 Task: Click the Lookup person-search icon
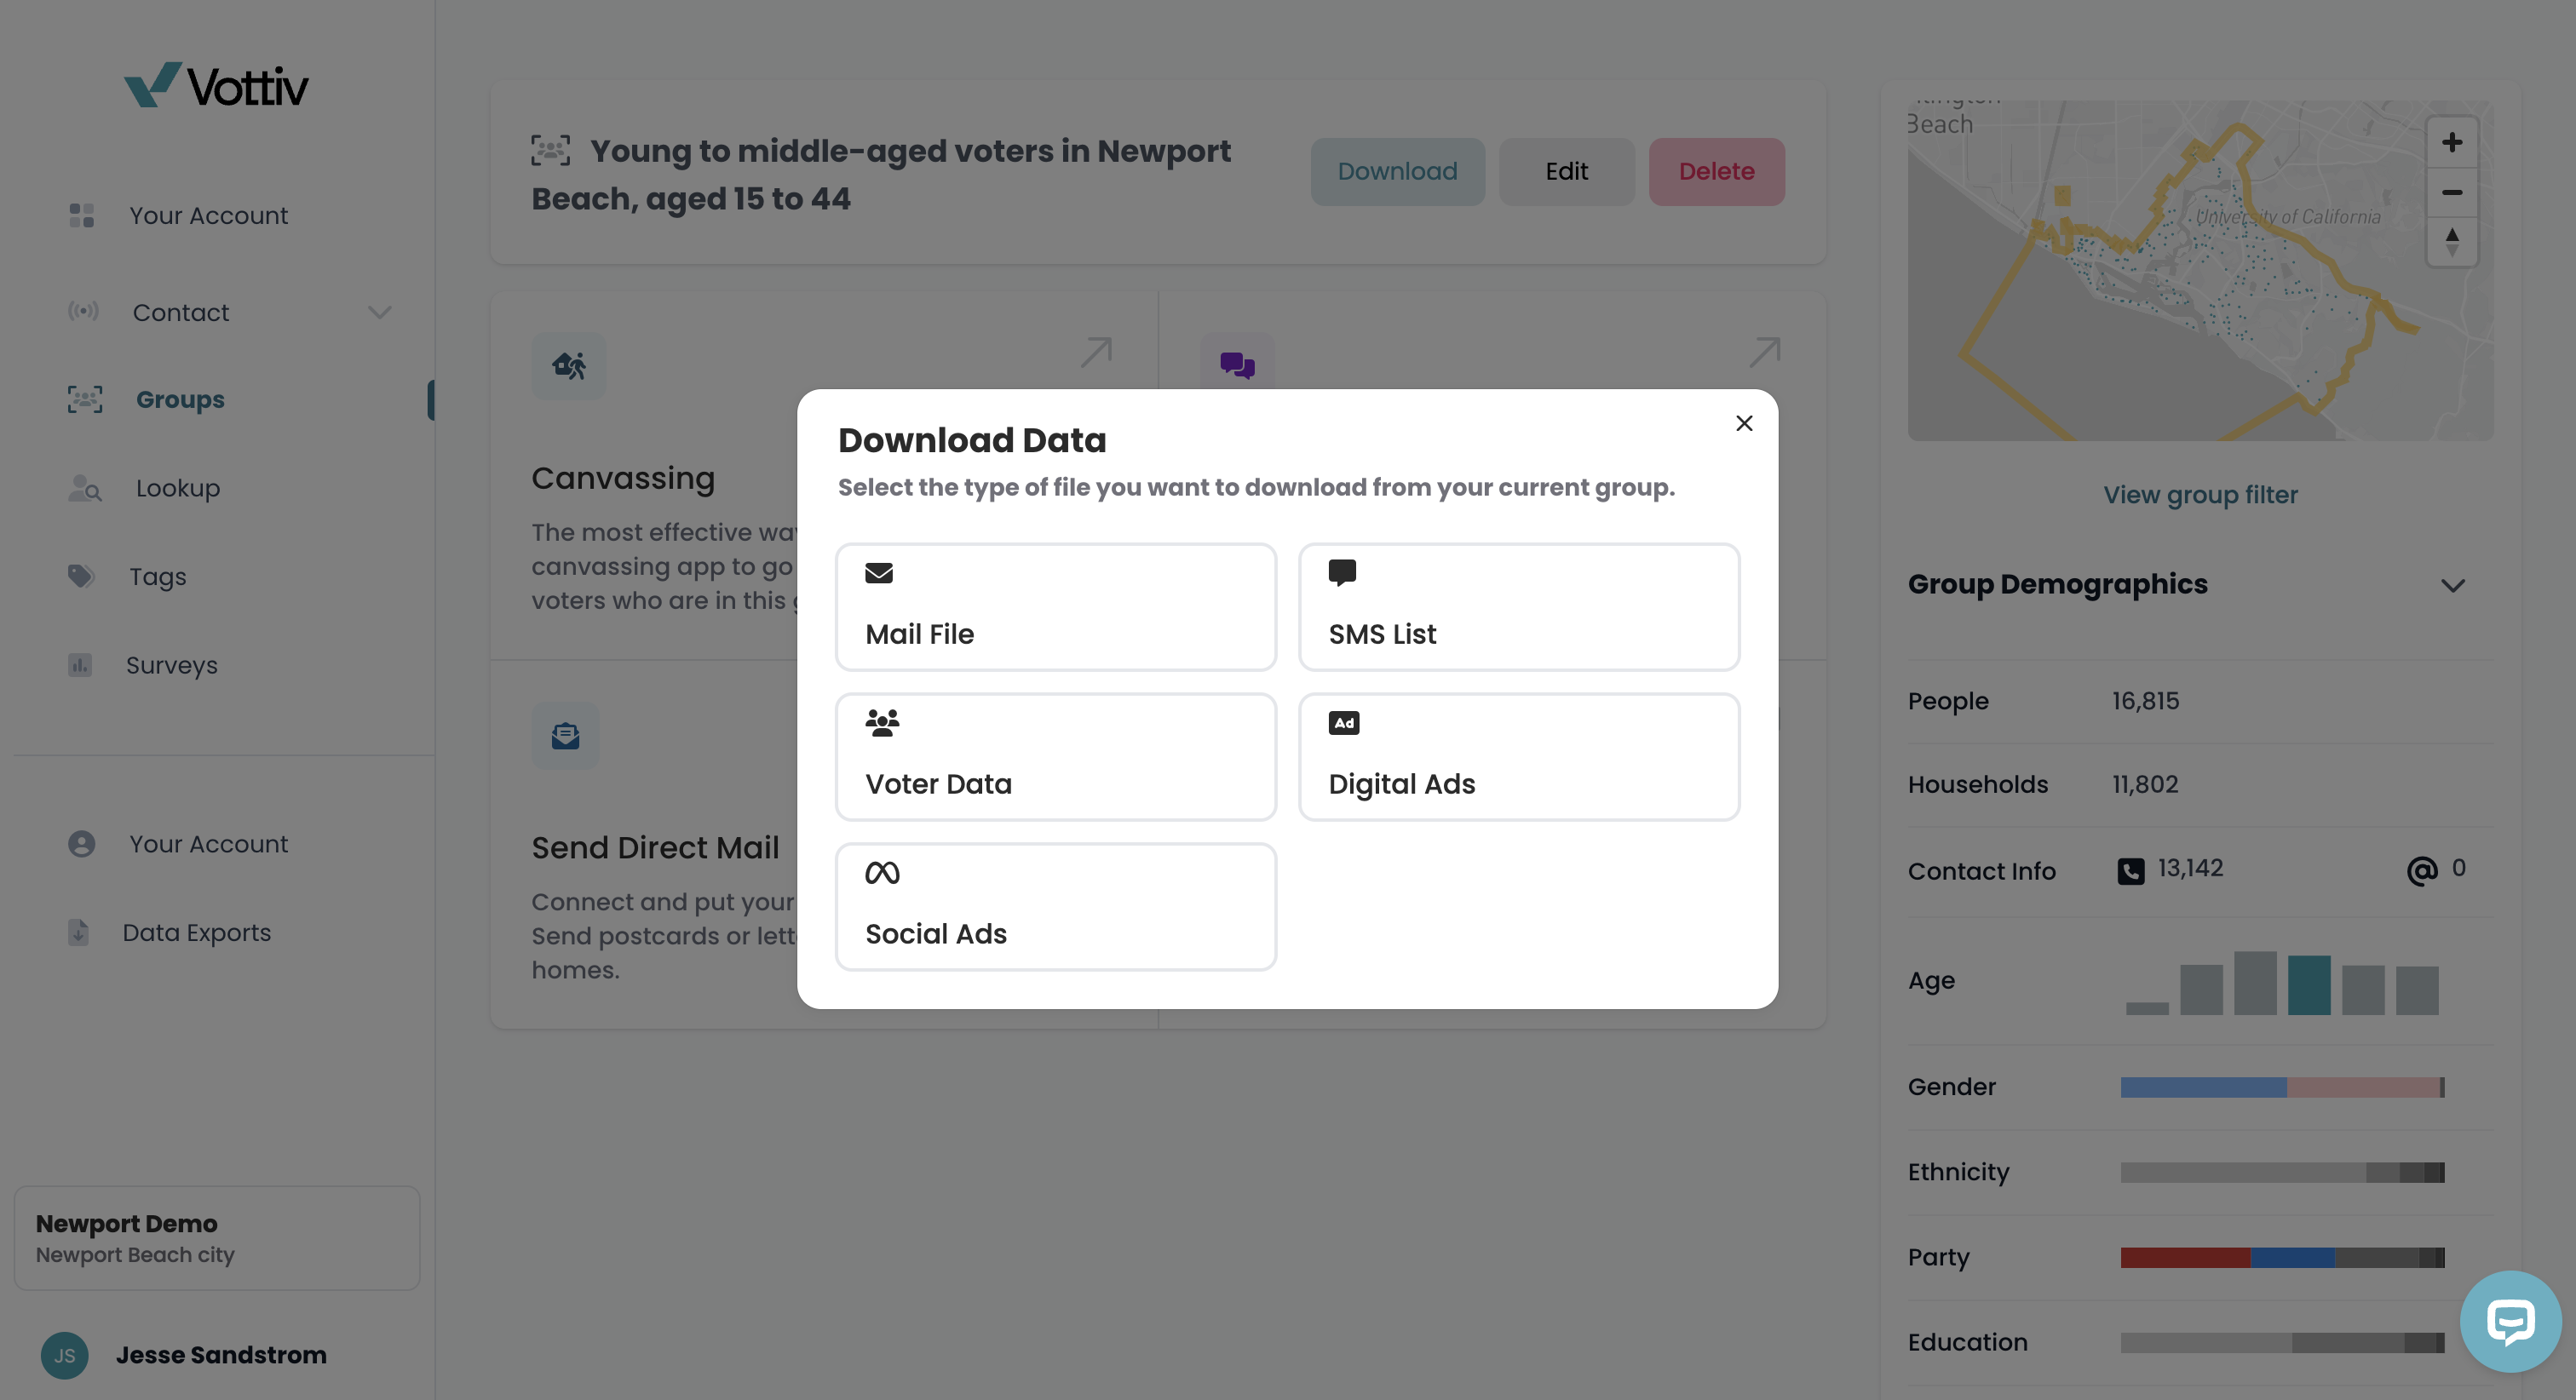tap(85, 488)
